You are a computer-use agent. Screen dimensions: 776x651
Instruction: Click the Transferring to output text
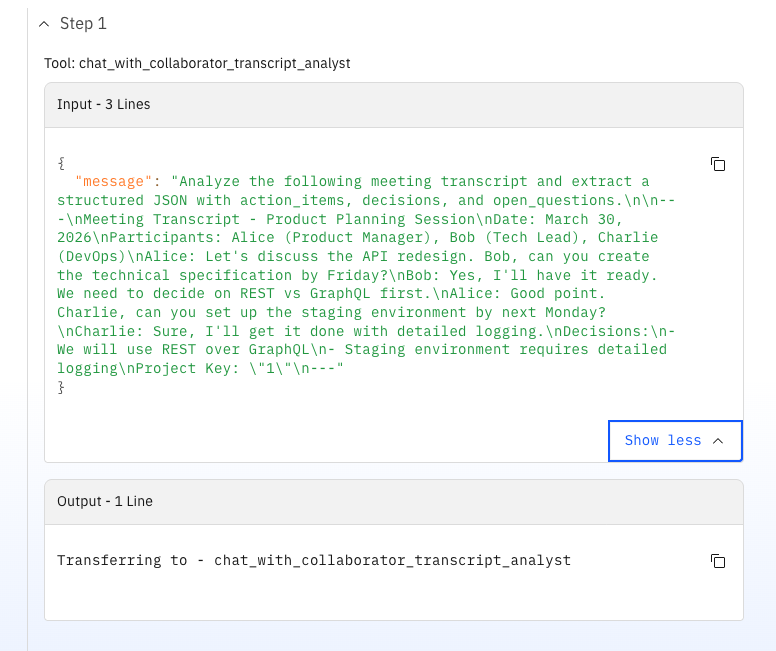[313, 561]
